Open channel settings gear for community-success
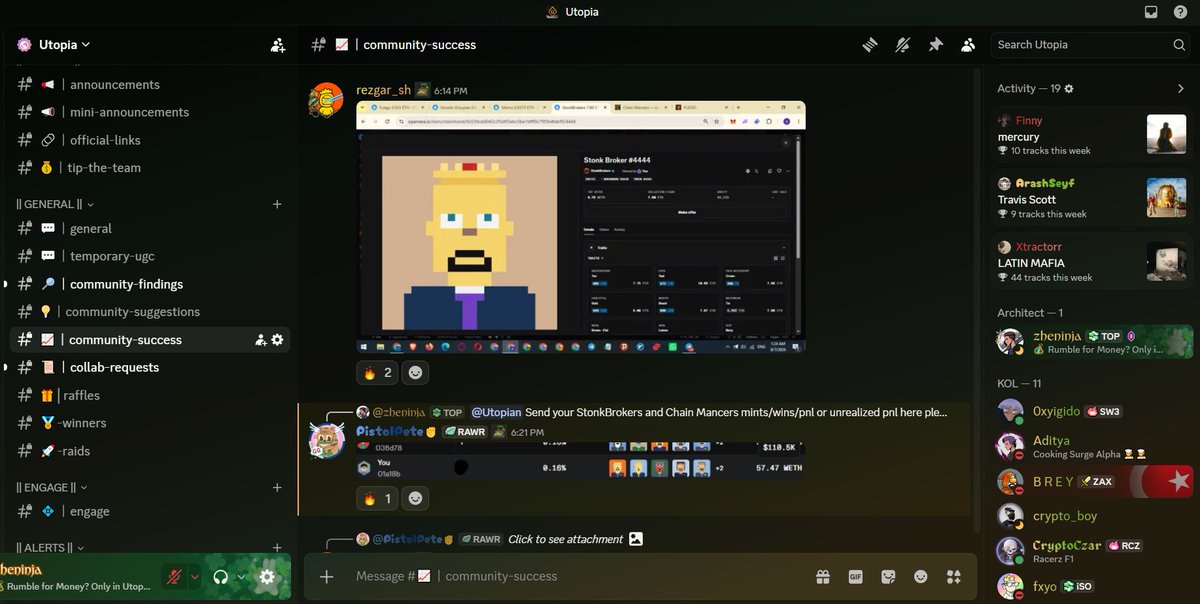This screenshot has height=604, width=1200. click(x=277, y=340)
